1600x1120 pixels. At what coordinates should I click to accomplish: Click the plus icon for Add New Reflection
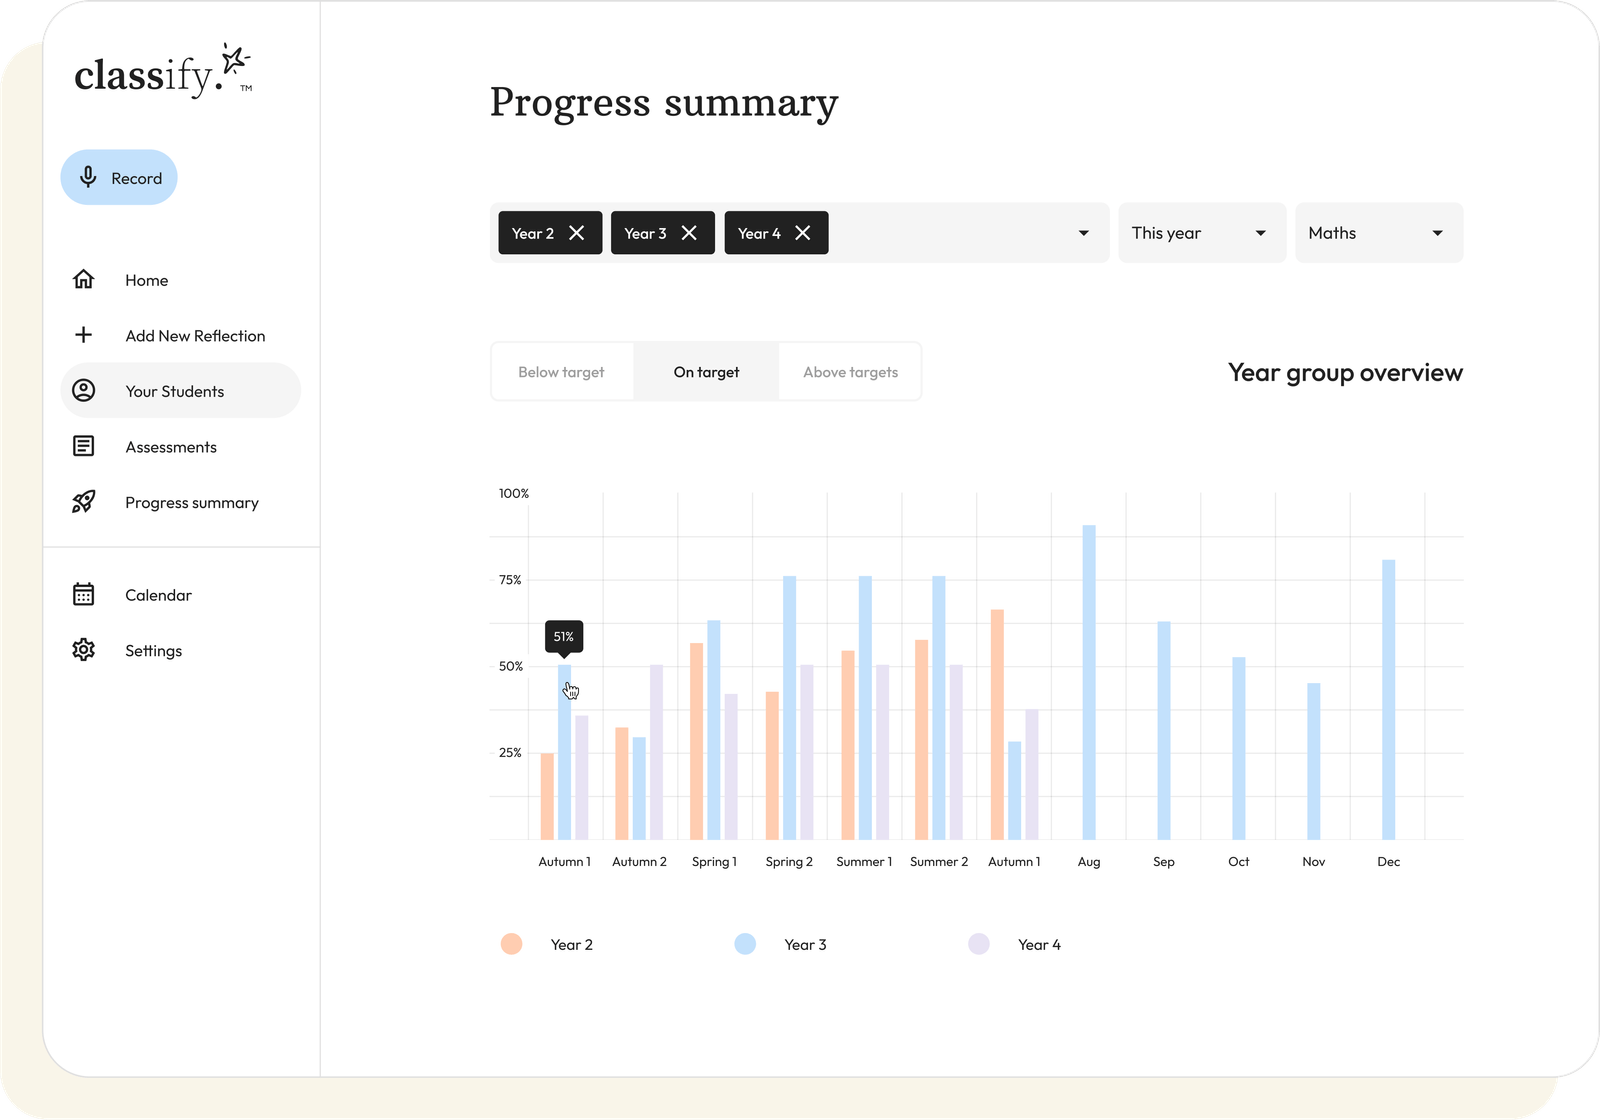[84, 335]
